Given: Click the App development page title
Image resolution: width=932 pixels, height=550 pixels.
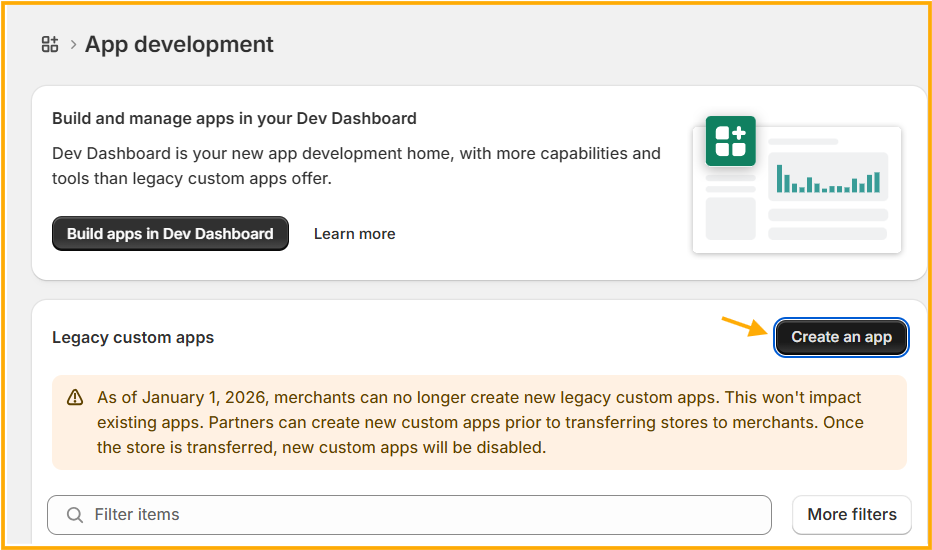Looking at the screenshot, I should 179,44.
